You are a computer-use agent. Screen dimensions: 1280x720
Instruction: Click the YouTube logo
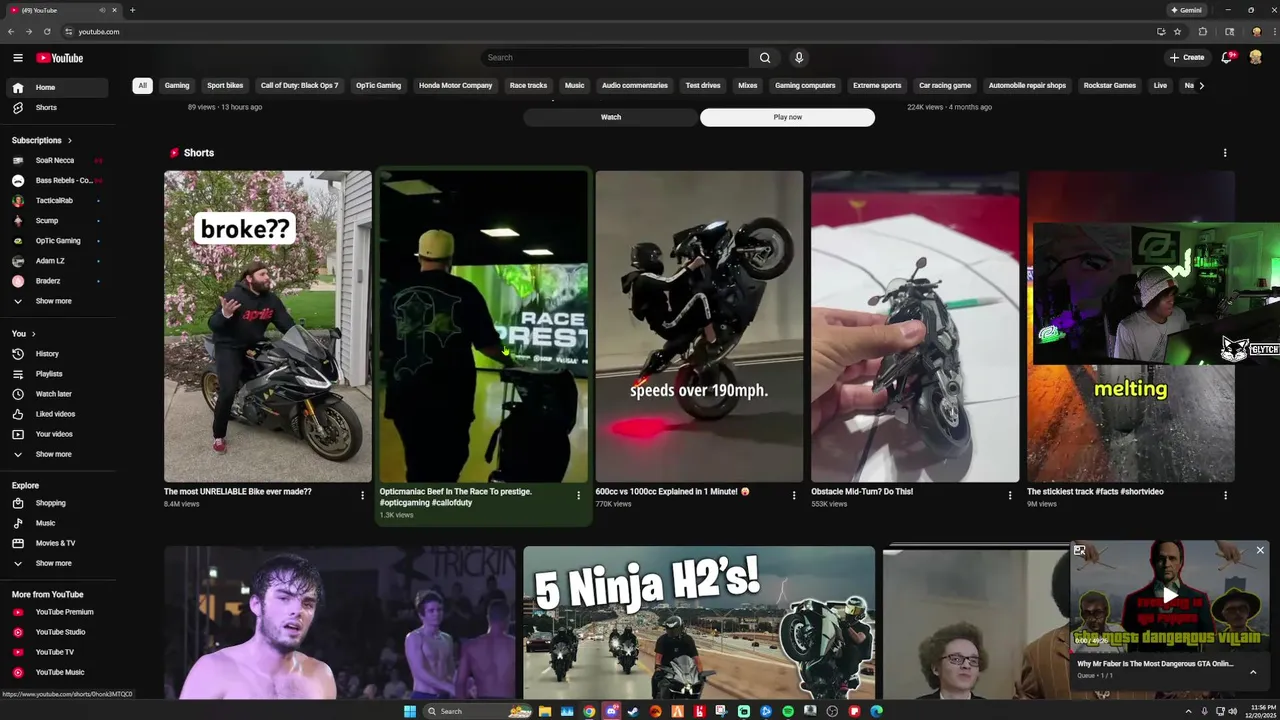(60, 58)
